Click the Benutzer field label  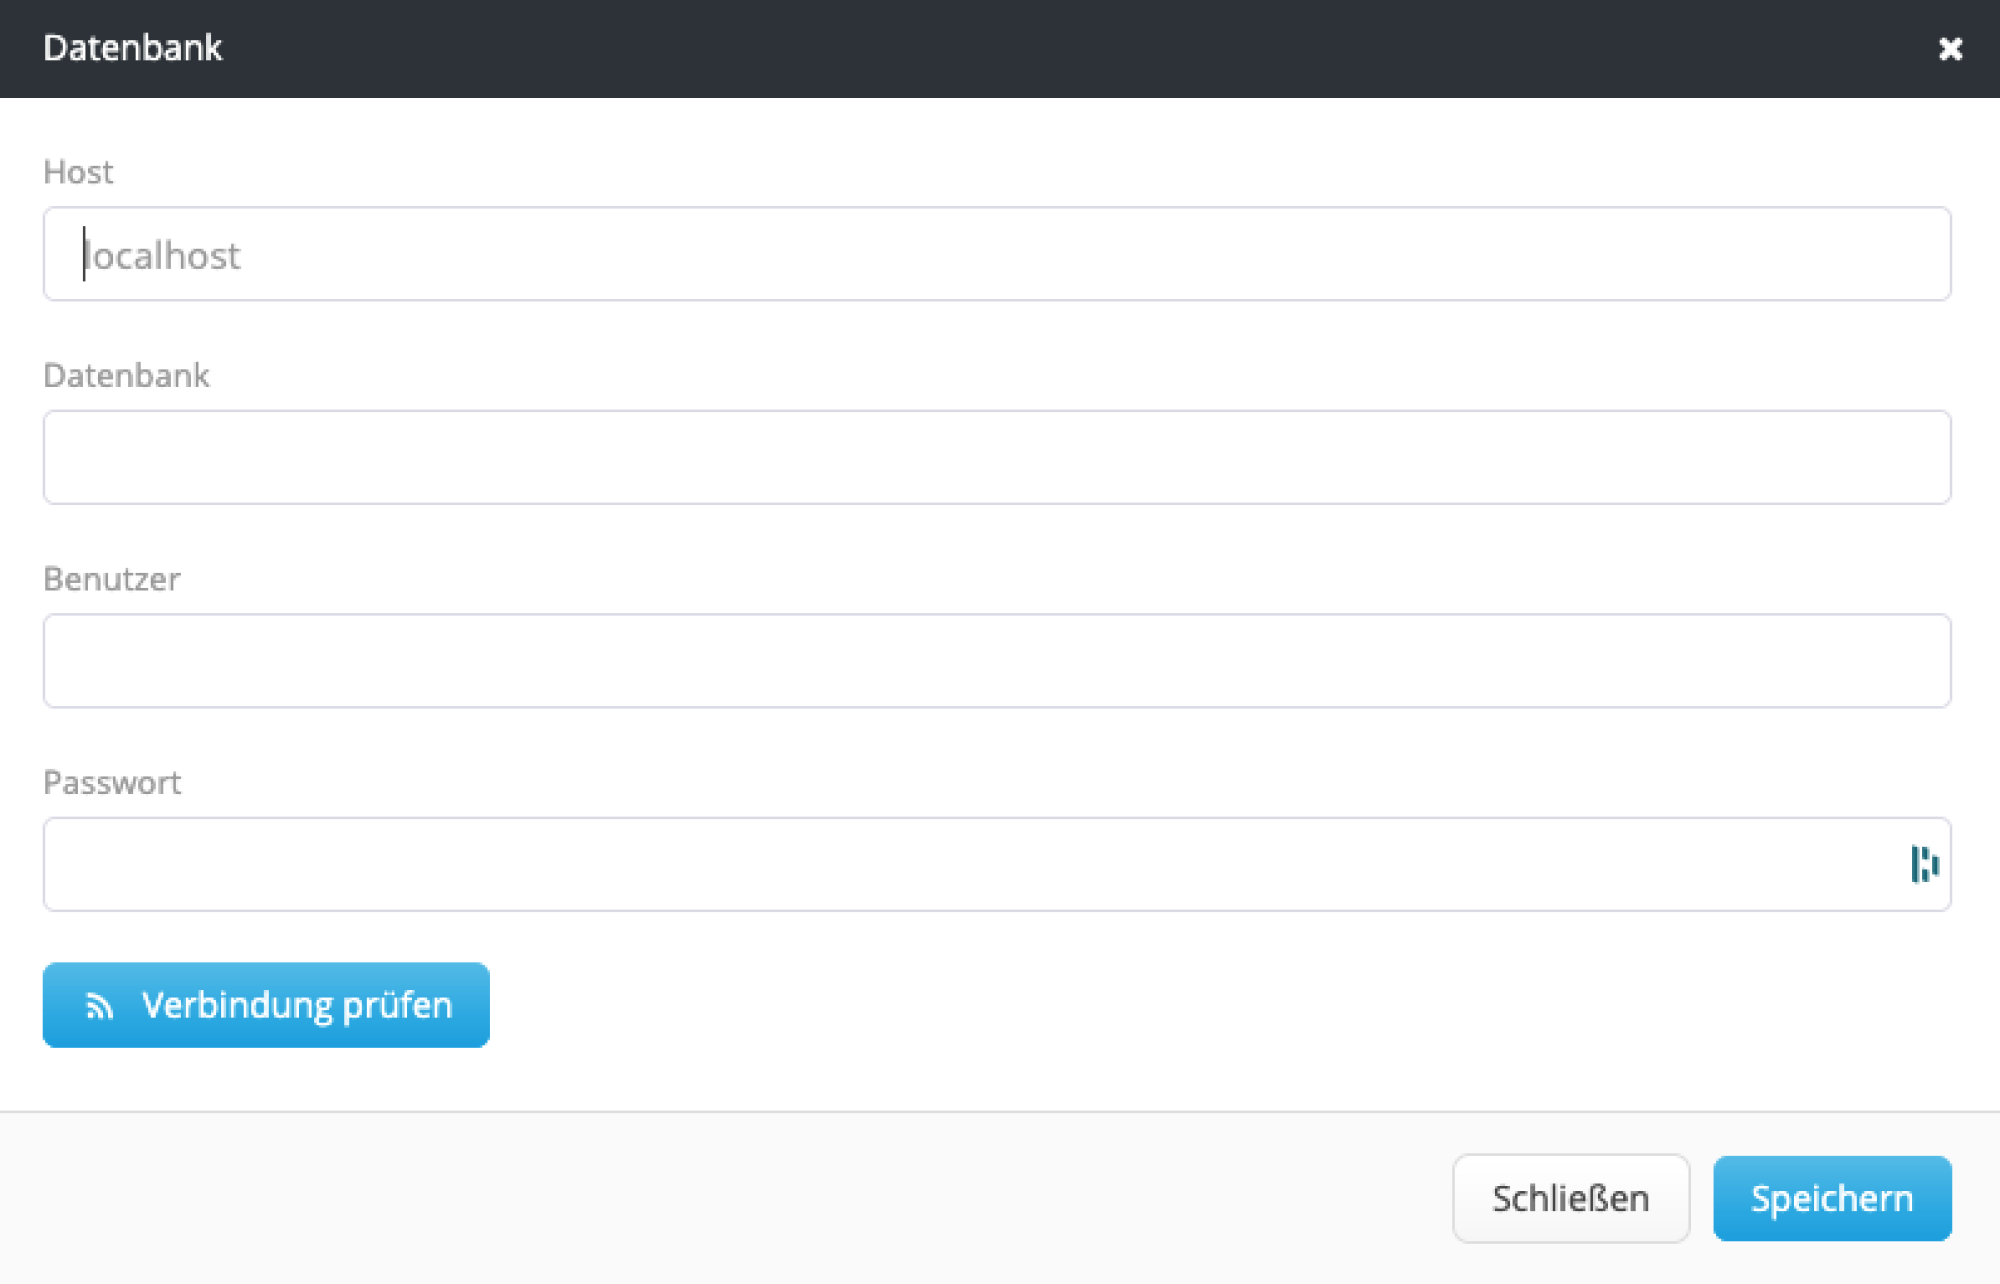(111, 579)
